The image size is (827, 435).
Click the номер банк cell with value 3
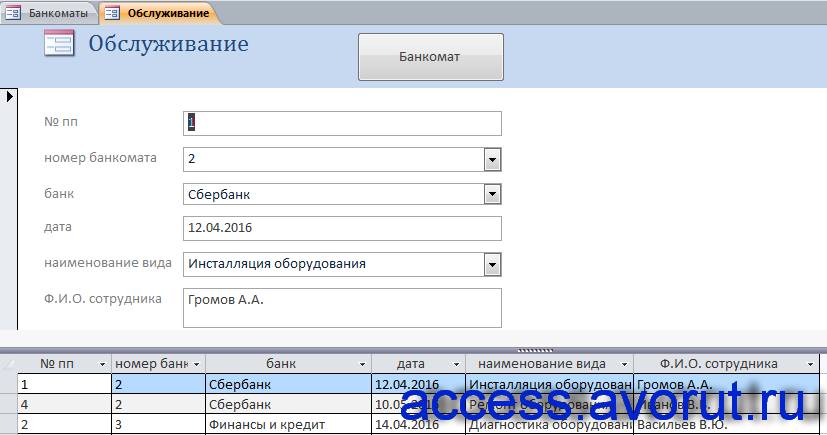coord(158,424)
